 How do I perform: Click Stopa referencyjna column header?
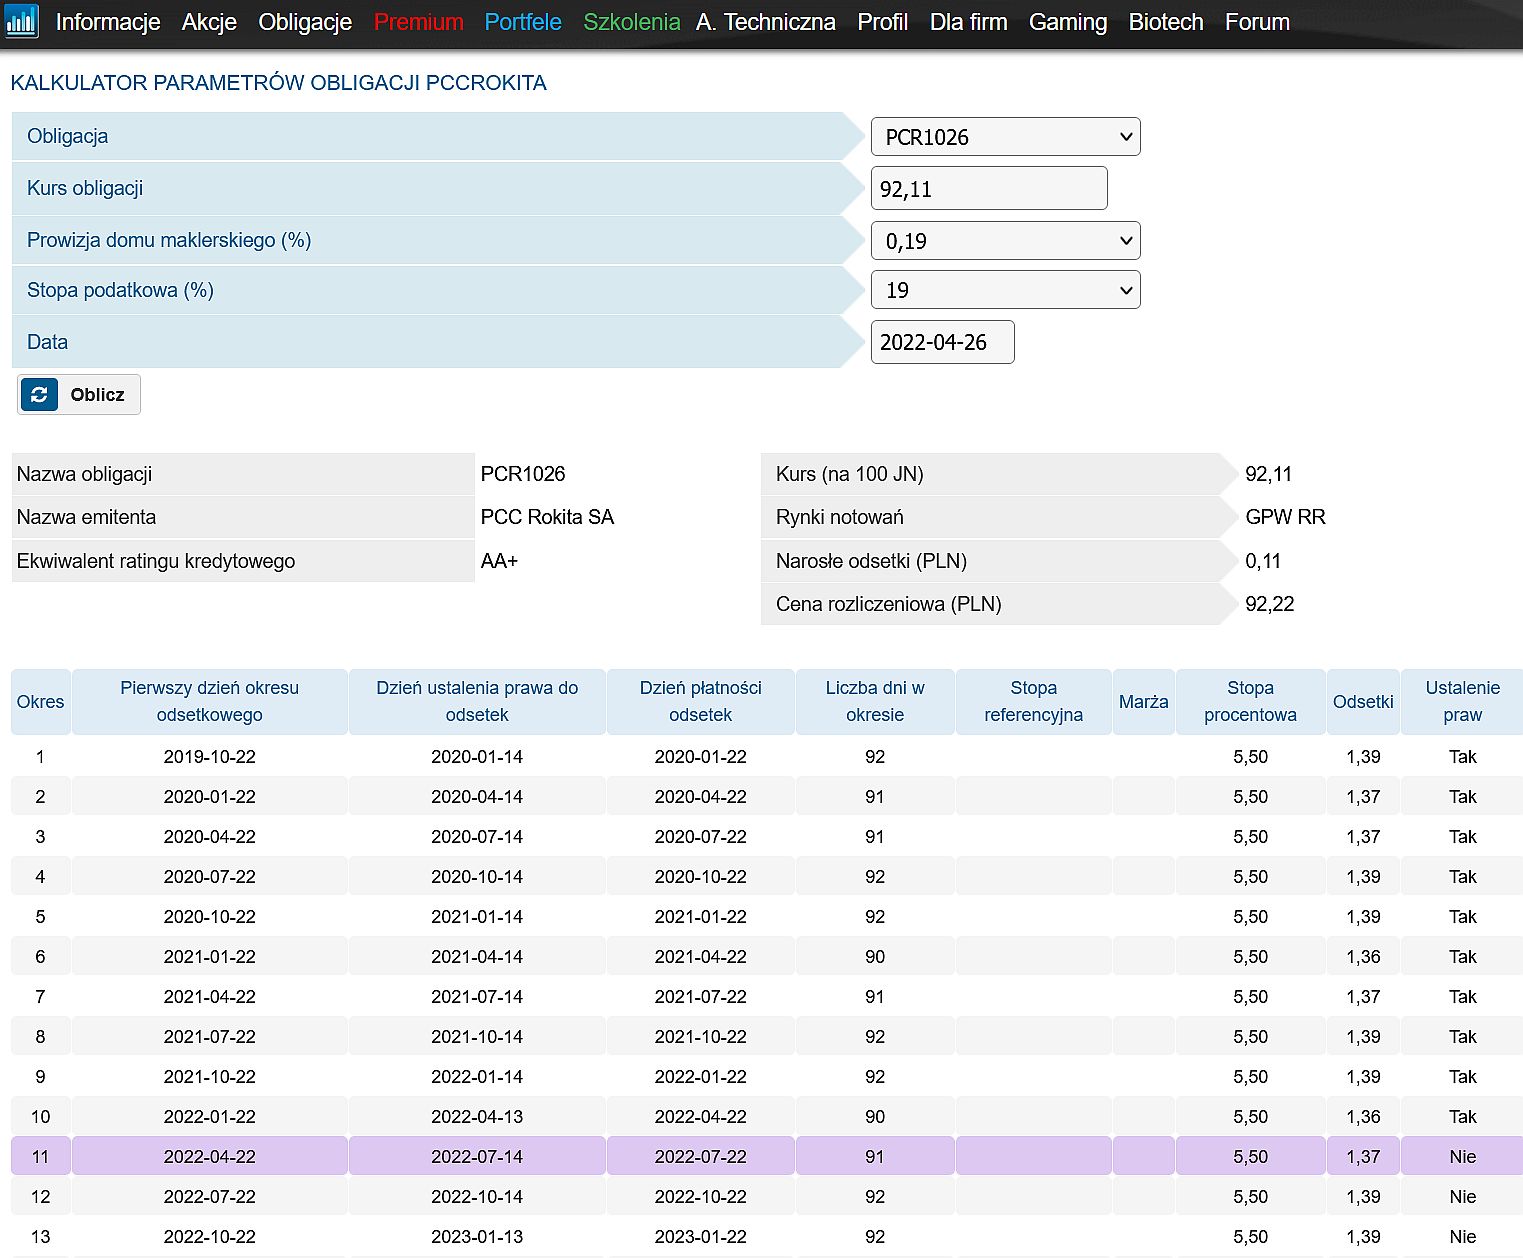click(1034, 702)
